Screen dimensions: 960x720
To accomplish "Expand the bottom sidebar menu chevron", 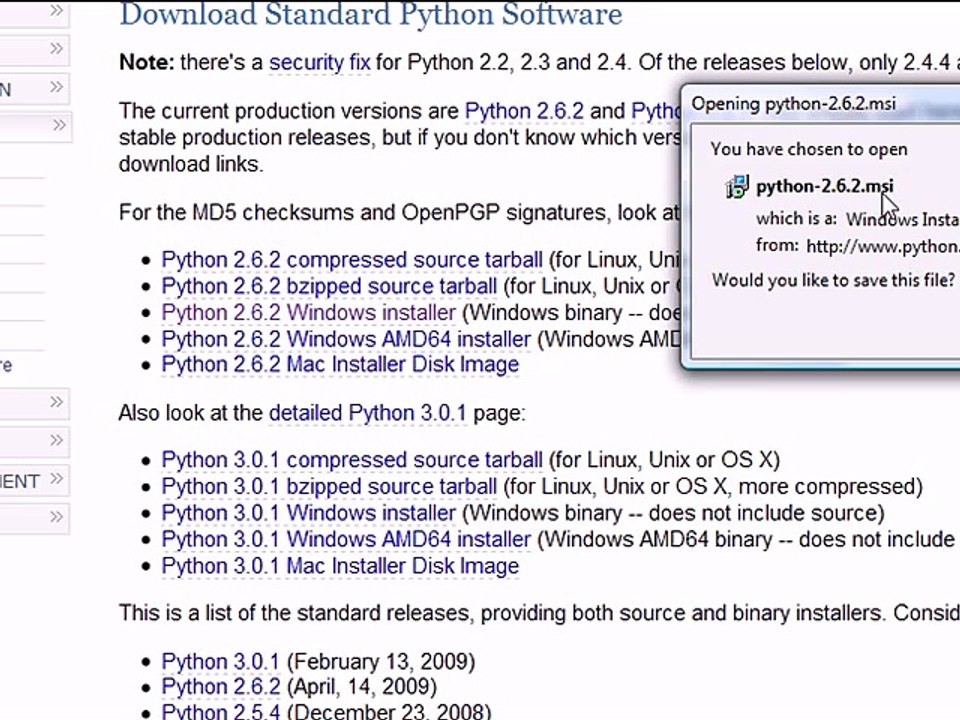I will tap(56, 517).
